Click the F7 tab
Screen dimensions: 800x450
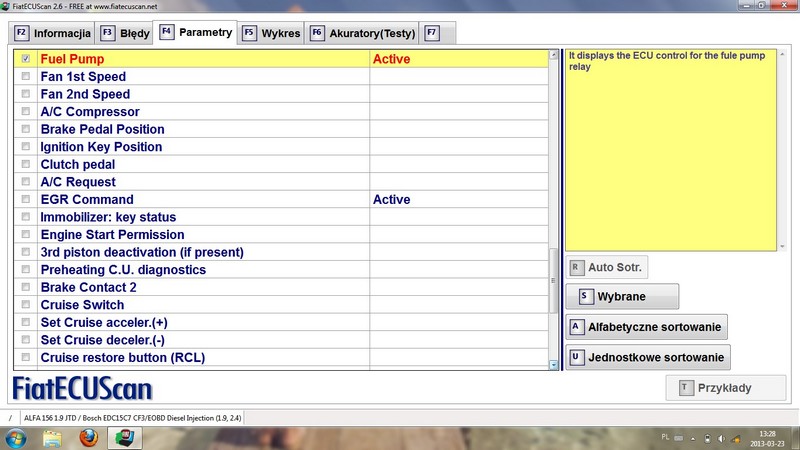click(437, 33)
